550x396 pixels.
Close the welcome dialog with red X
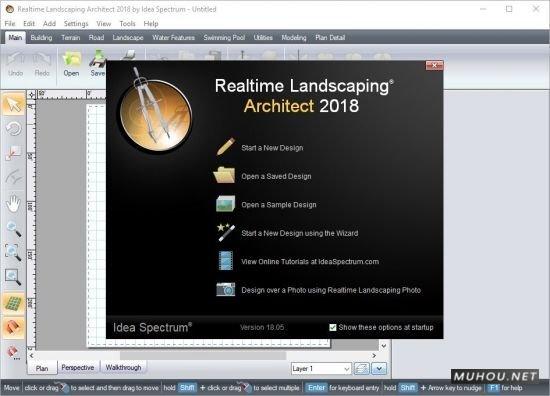coord(434,65)
